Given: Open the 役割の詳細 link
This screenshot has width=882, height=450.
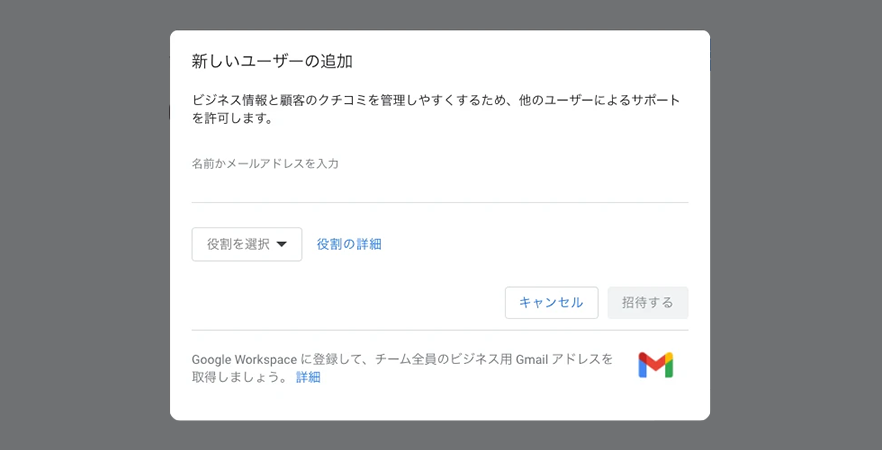Looking at the screenshot, I should [349, 244].
